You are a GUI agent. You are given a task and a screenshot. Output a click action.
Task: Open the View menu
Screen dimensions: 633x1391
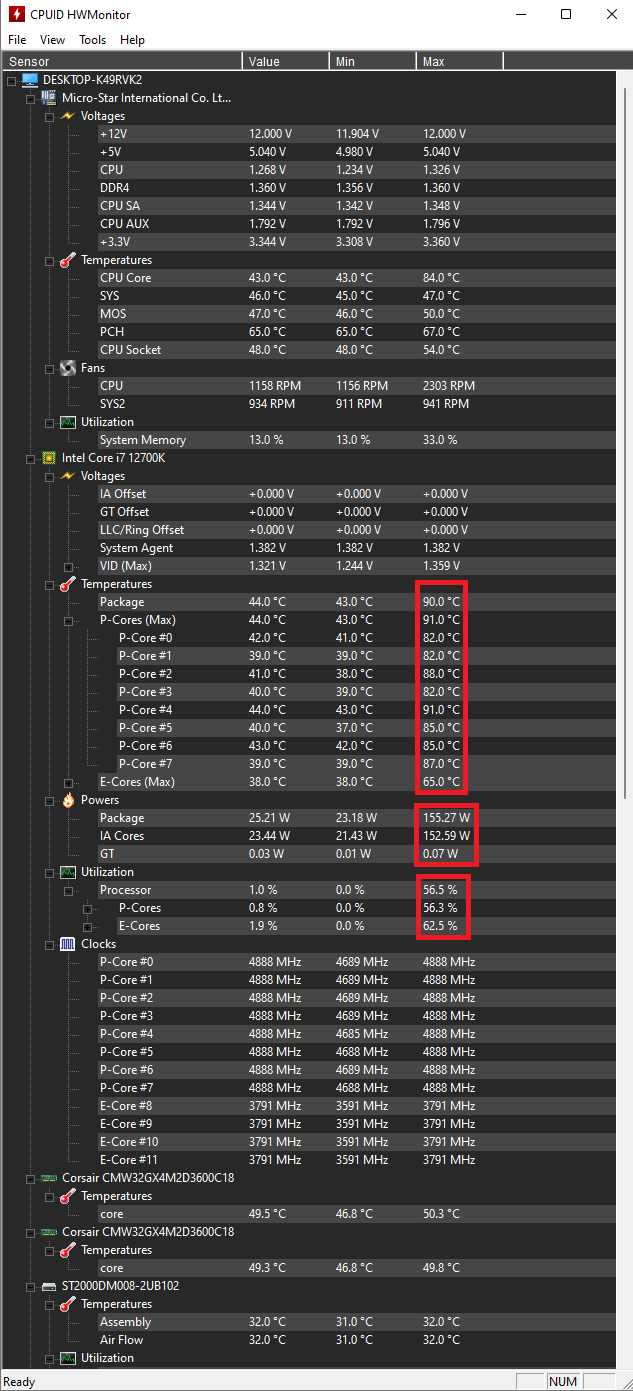[52, 40]
